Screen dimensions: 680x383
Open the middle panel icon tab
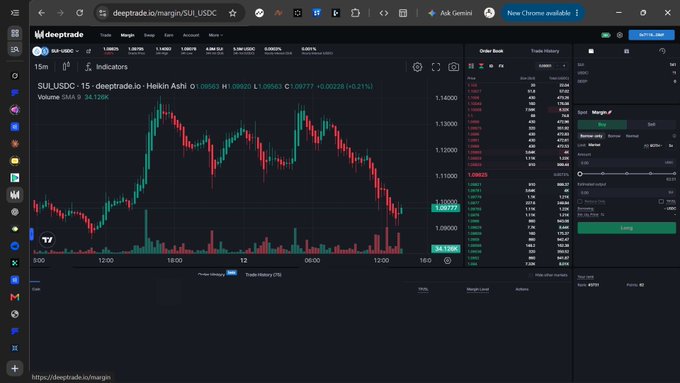coord(626,51)
